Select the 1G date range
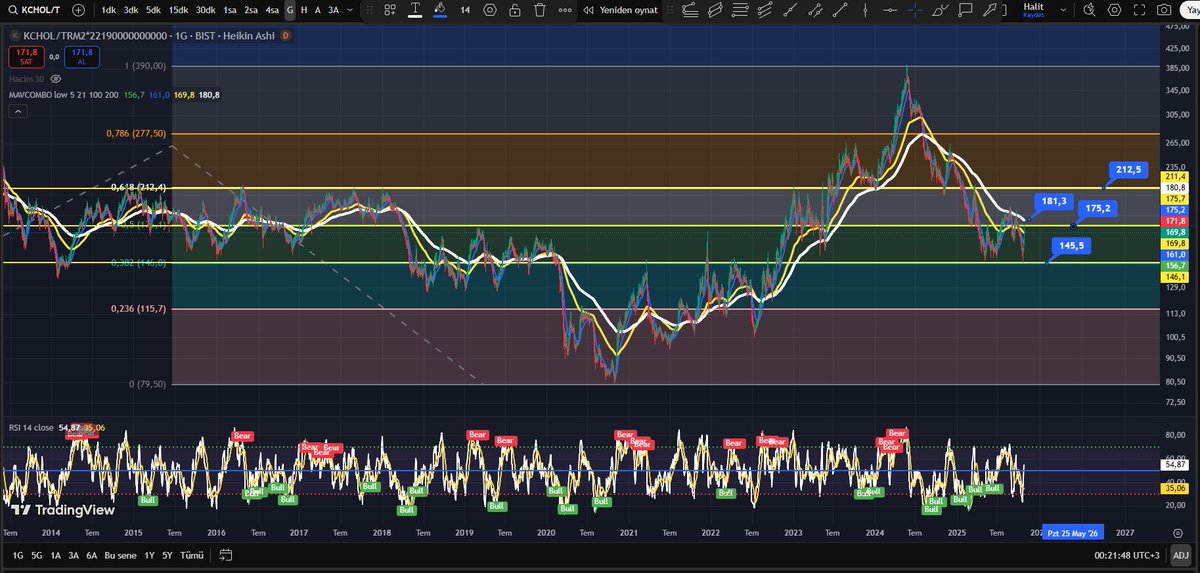1200x573 pixels. pos(18,555)
